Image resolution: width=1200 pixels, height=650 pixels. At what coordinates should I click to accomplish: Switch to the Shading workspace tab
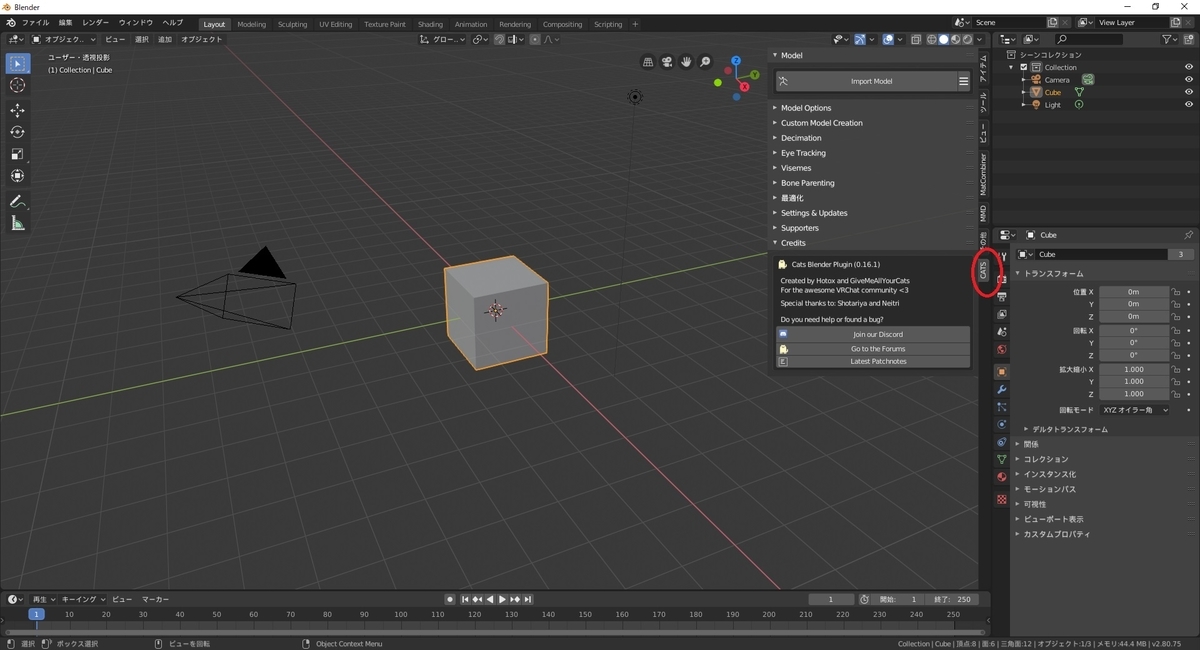pyautogui.click(x=430, y=24)
